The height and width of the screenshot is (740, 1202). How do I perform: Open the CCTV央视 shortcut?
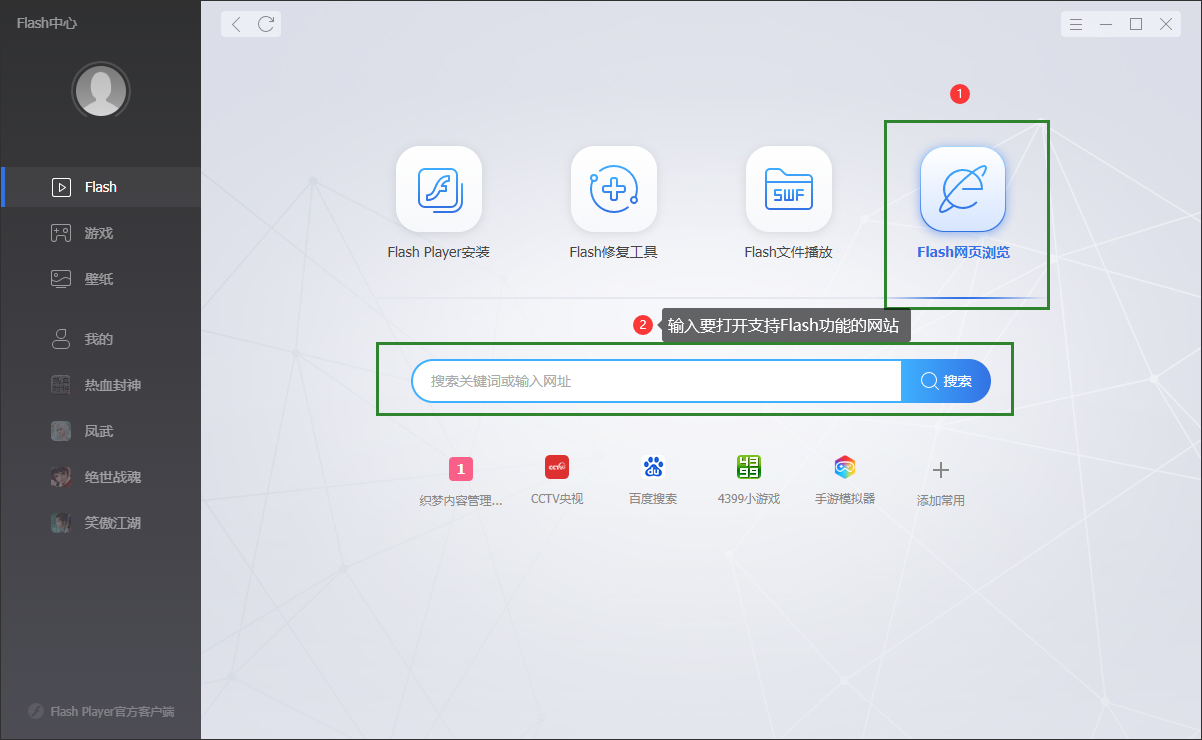pos(556,467)
